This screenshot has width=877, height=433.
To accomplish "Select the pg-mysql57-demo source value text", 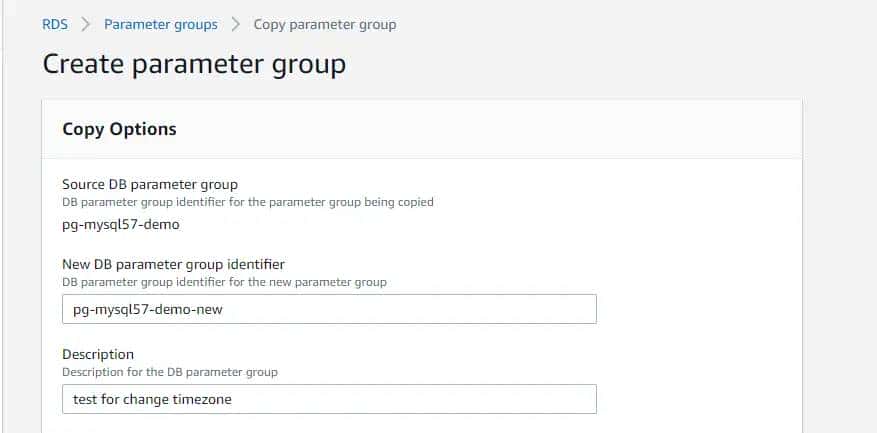I will [x=121, y=224].
